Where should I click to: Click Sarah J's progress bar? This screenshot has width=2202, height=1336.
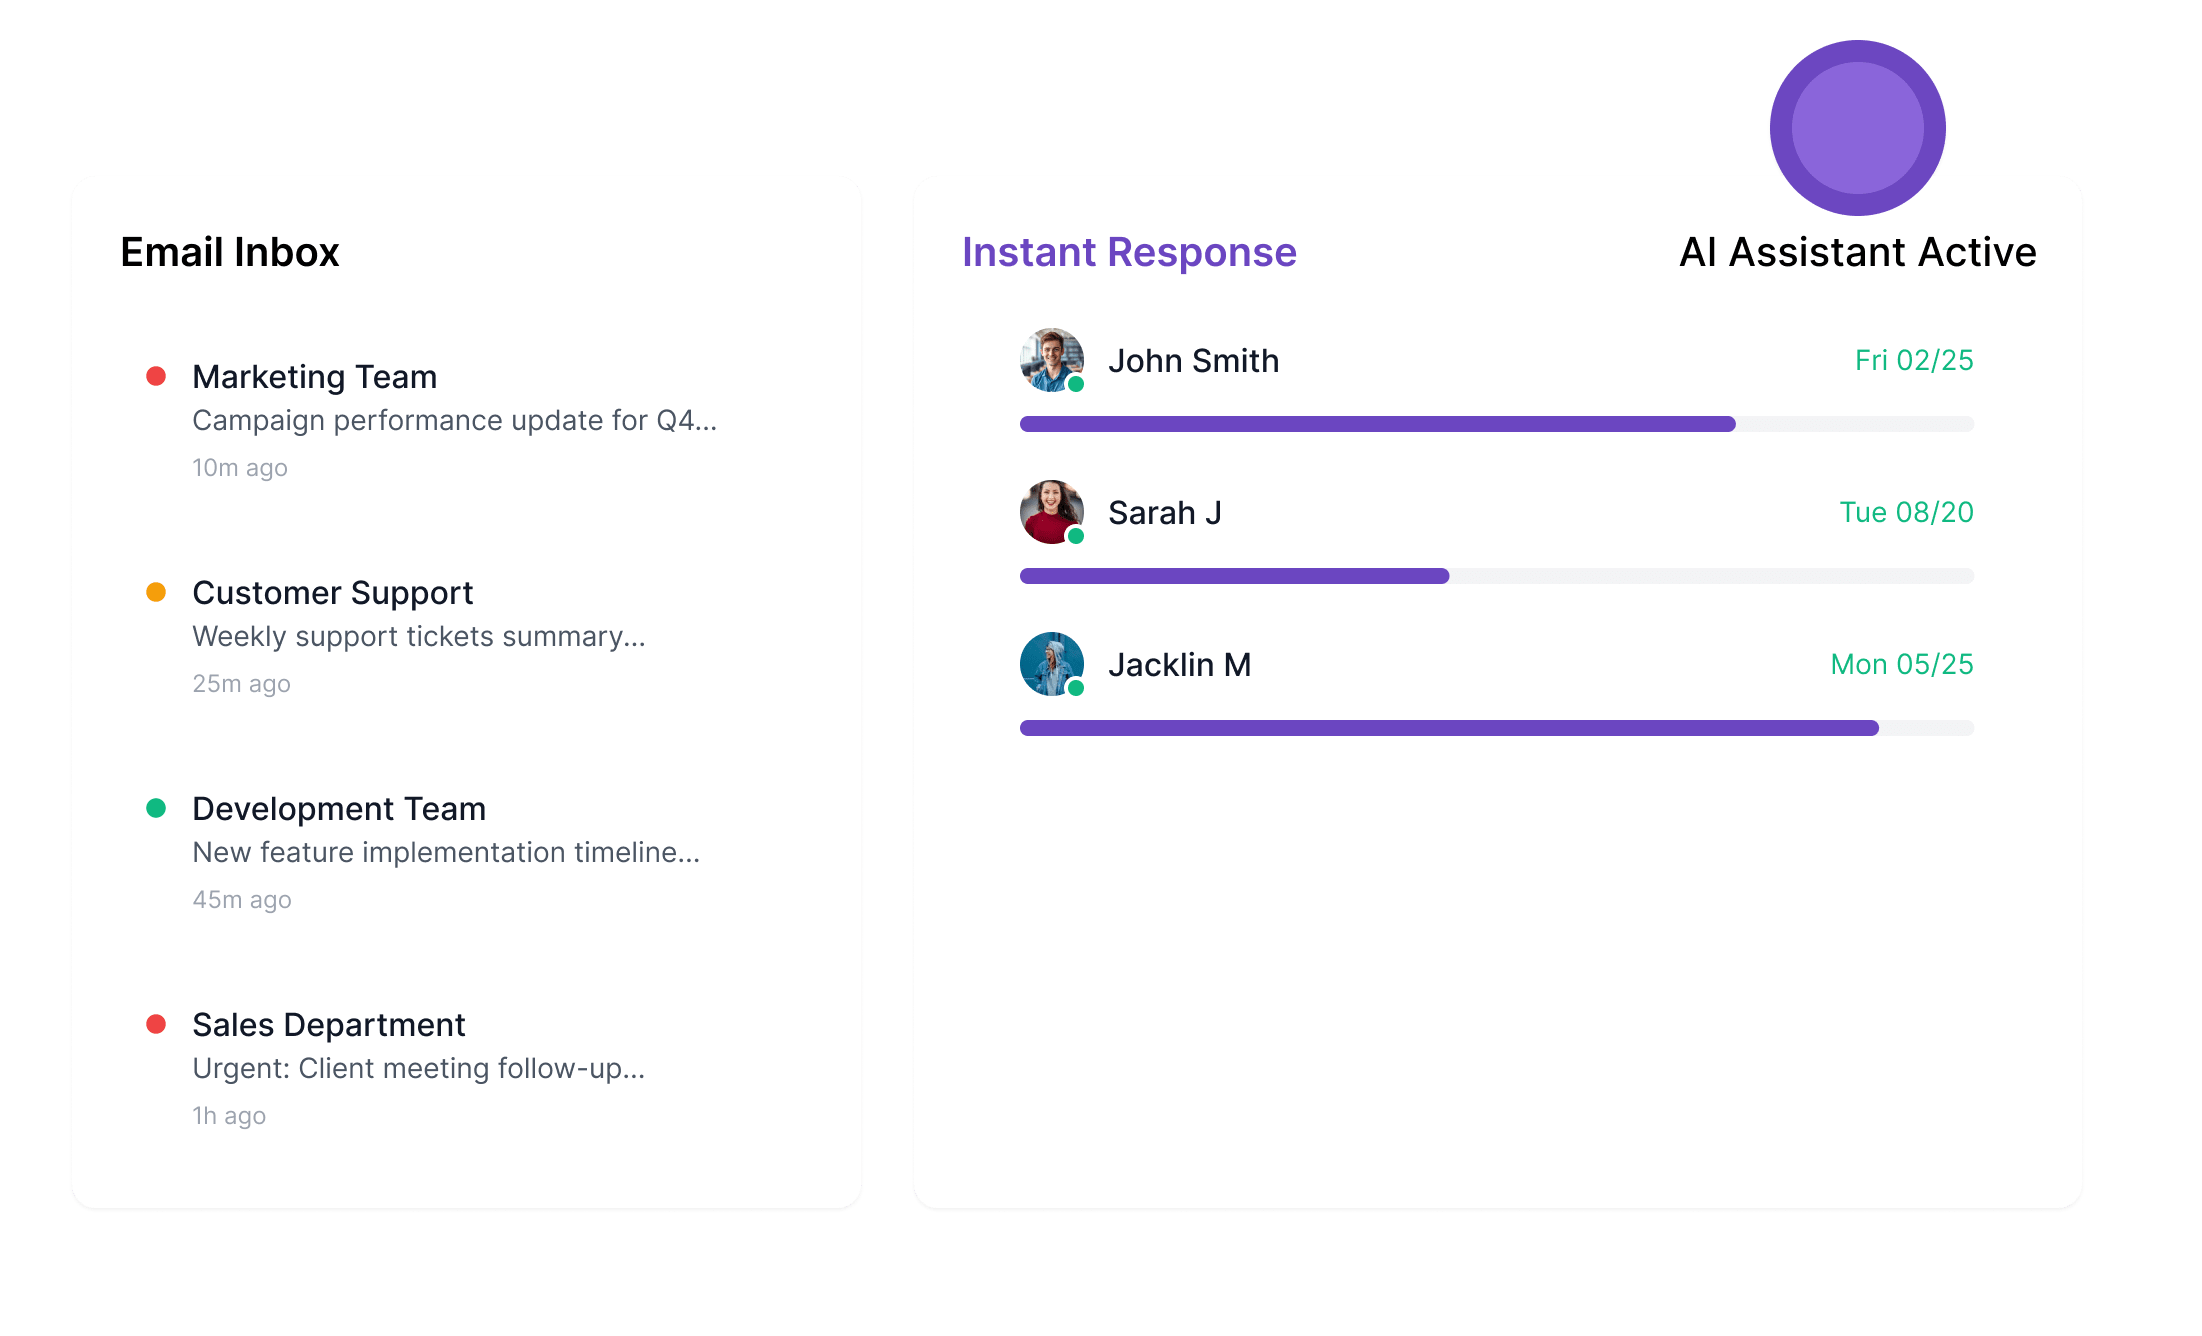coord(1496,576)
